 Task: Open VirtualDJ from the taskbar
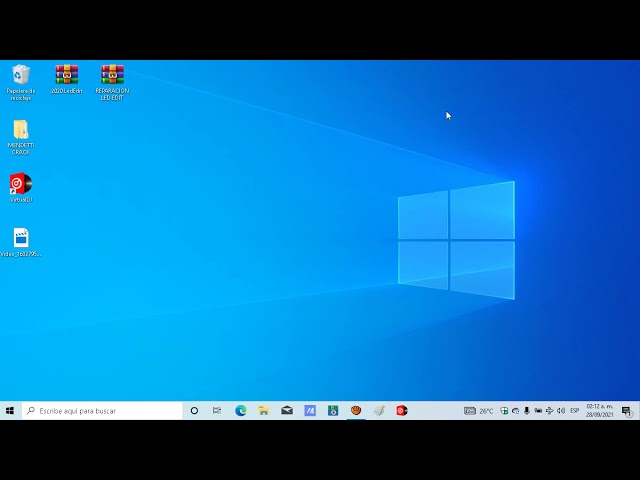point(402,411)
